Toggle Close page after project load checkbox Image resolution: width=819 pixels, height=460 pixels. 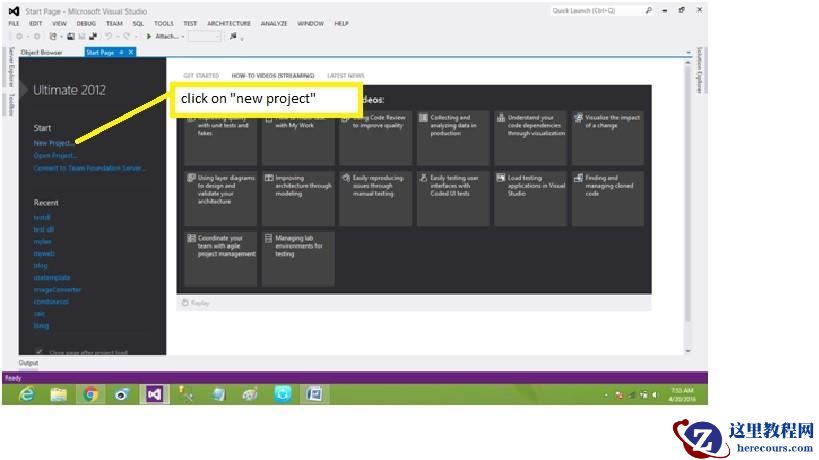pyautogui.click(x=39, y=352)
